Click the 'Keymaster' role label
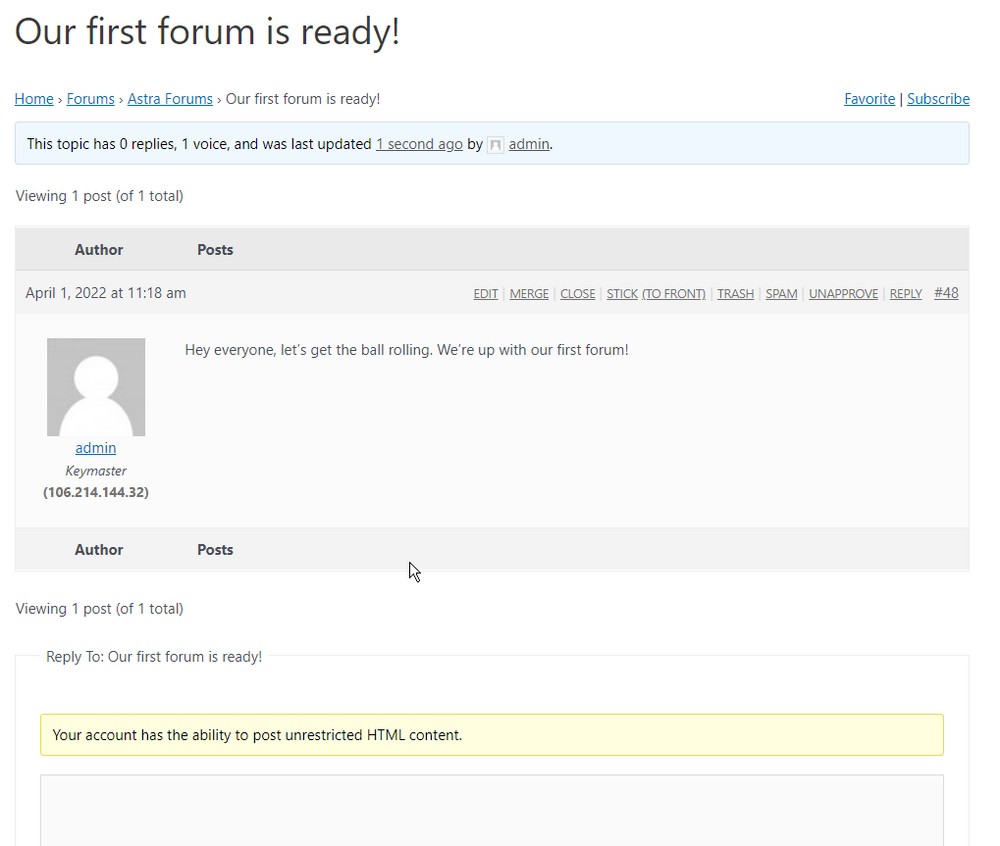Image resolution: width=1000 pixels, height=846 pixels. tap(96, 471)
